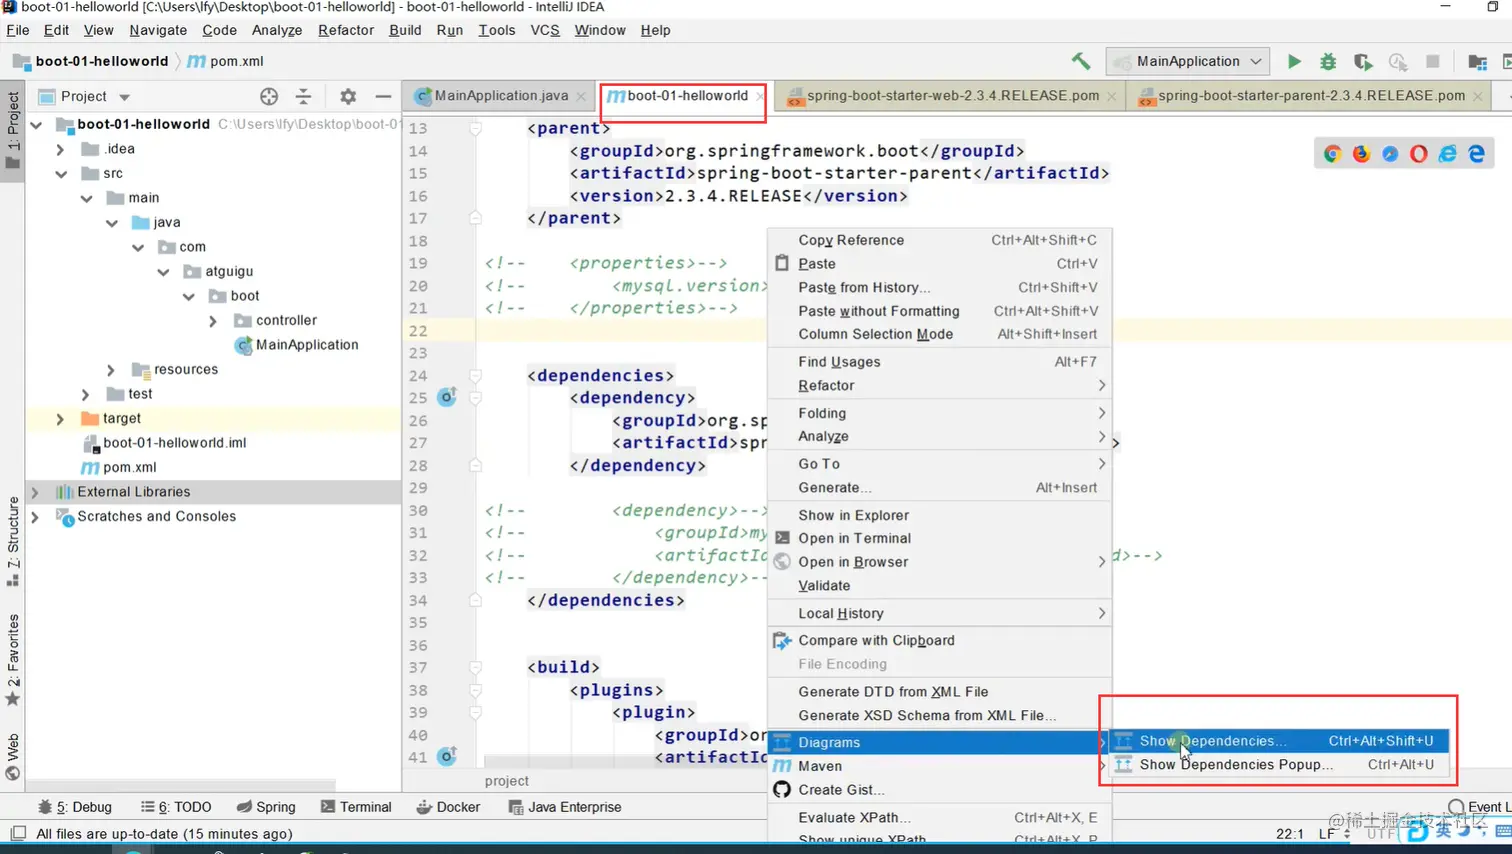Open the 1: Project side tool window
The image size is (1512, 854).
click(12, 130)
